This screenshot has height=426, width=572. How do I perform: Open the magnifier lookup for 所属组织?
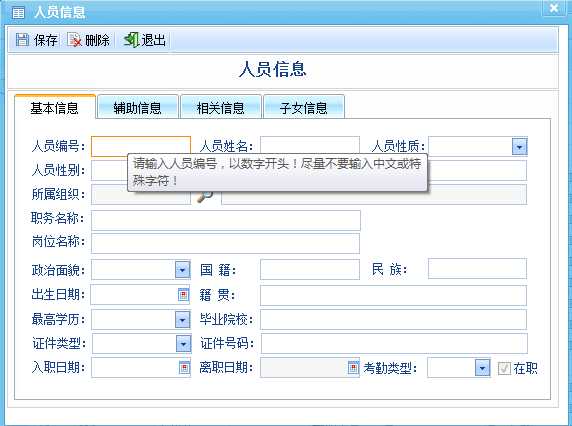(205, 195)
